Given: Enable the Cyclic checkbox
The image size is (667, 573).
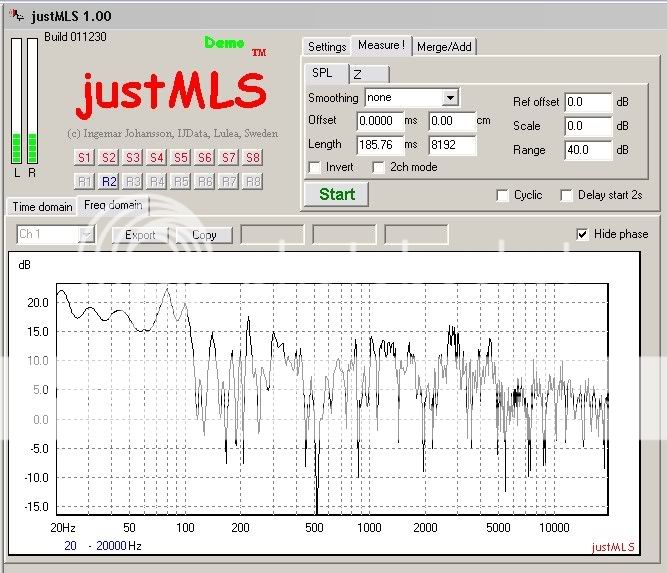Looking at the screenshot, I should coord(503,195).
